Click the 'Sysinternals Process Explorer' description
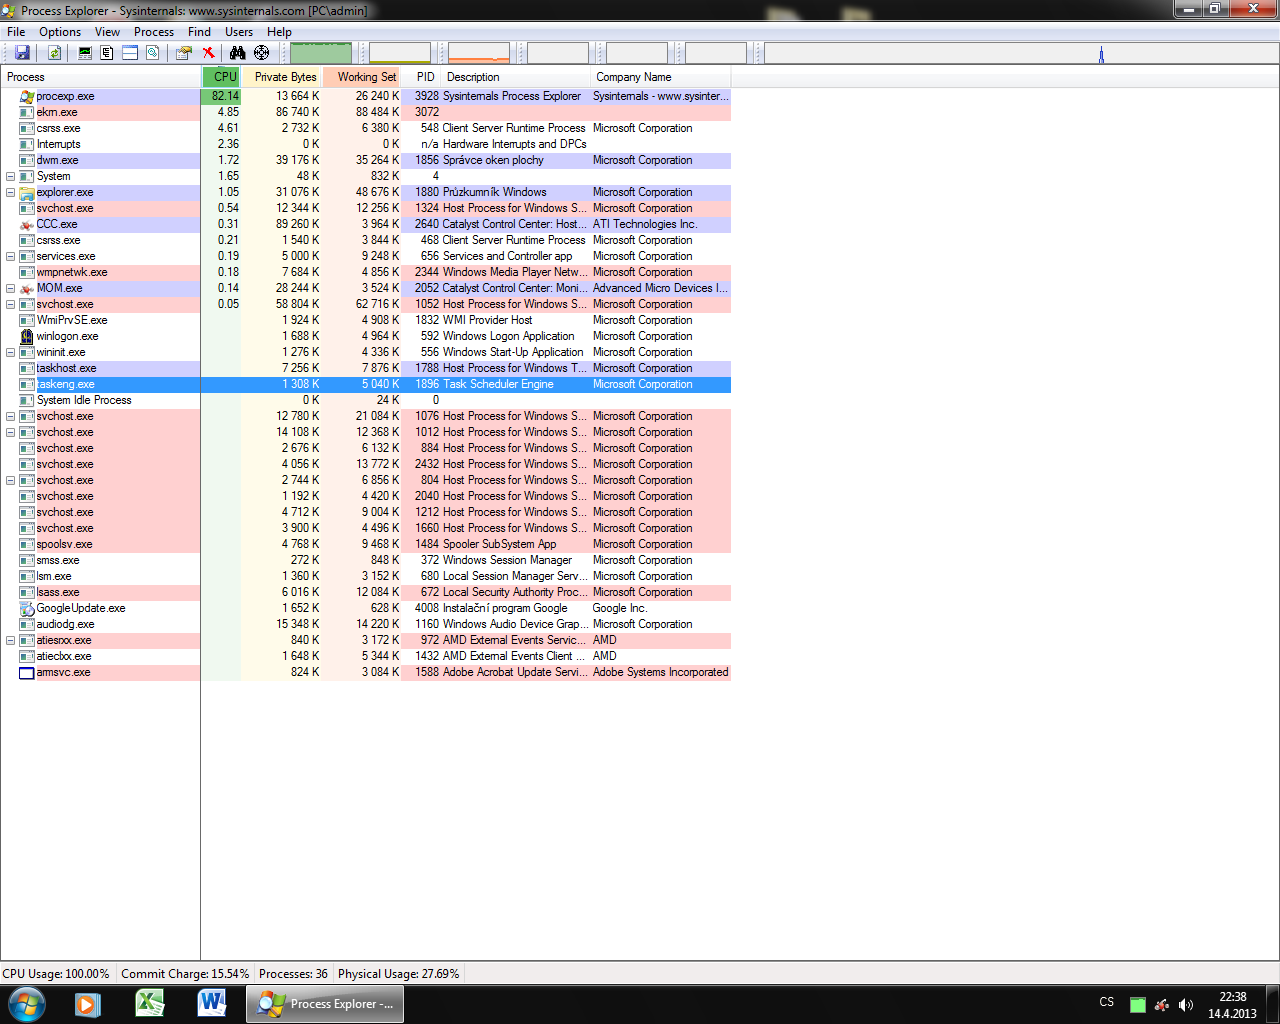1280x1024 pixels. [x=512, y=96]
